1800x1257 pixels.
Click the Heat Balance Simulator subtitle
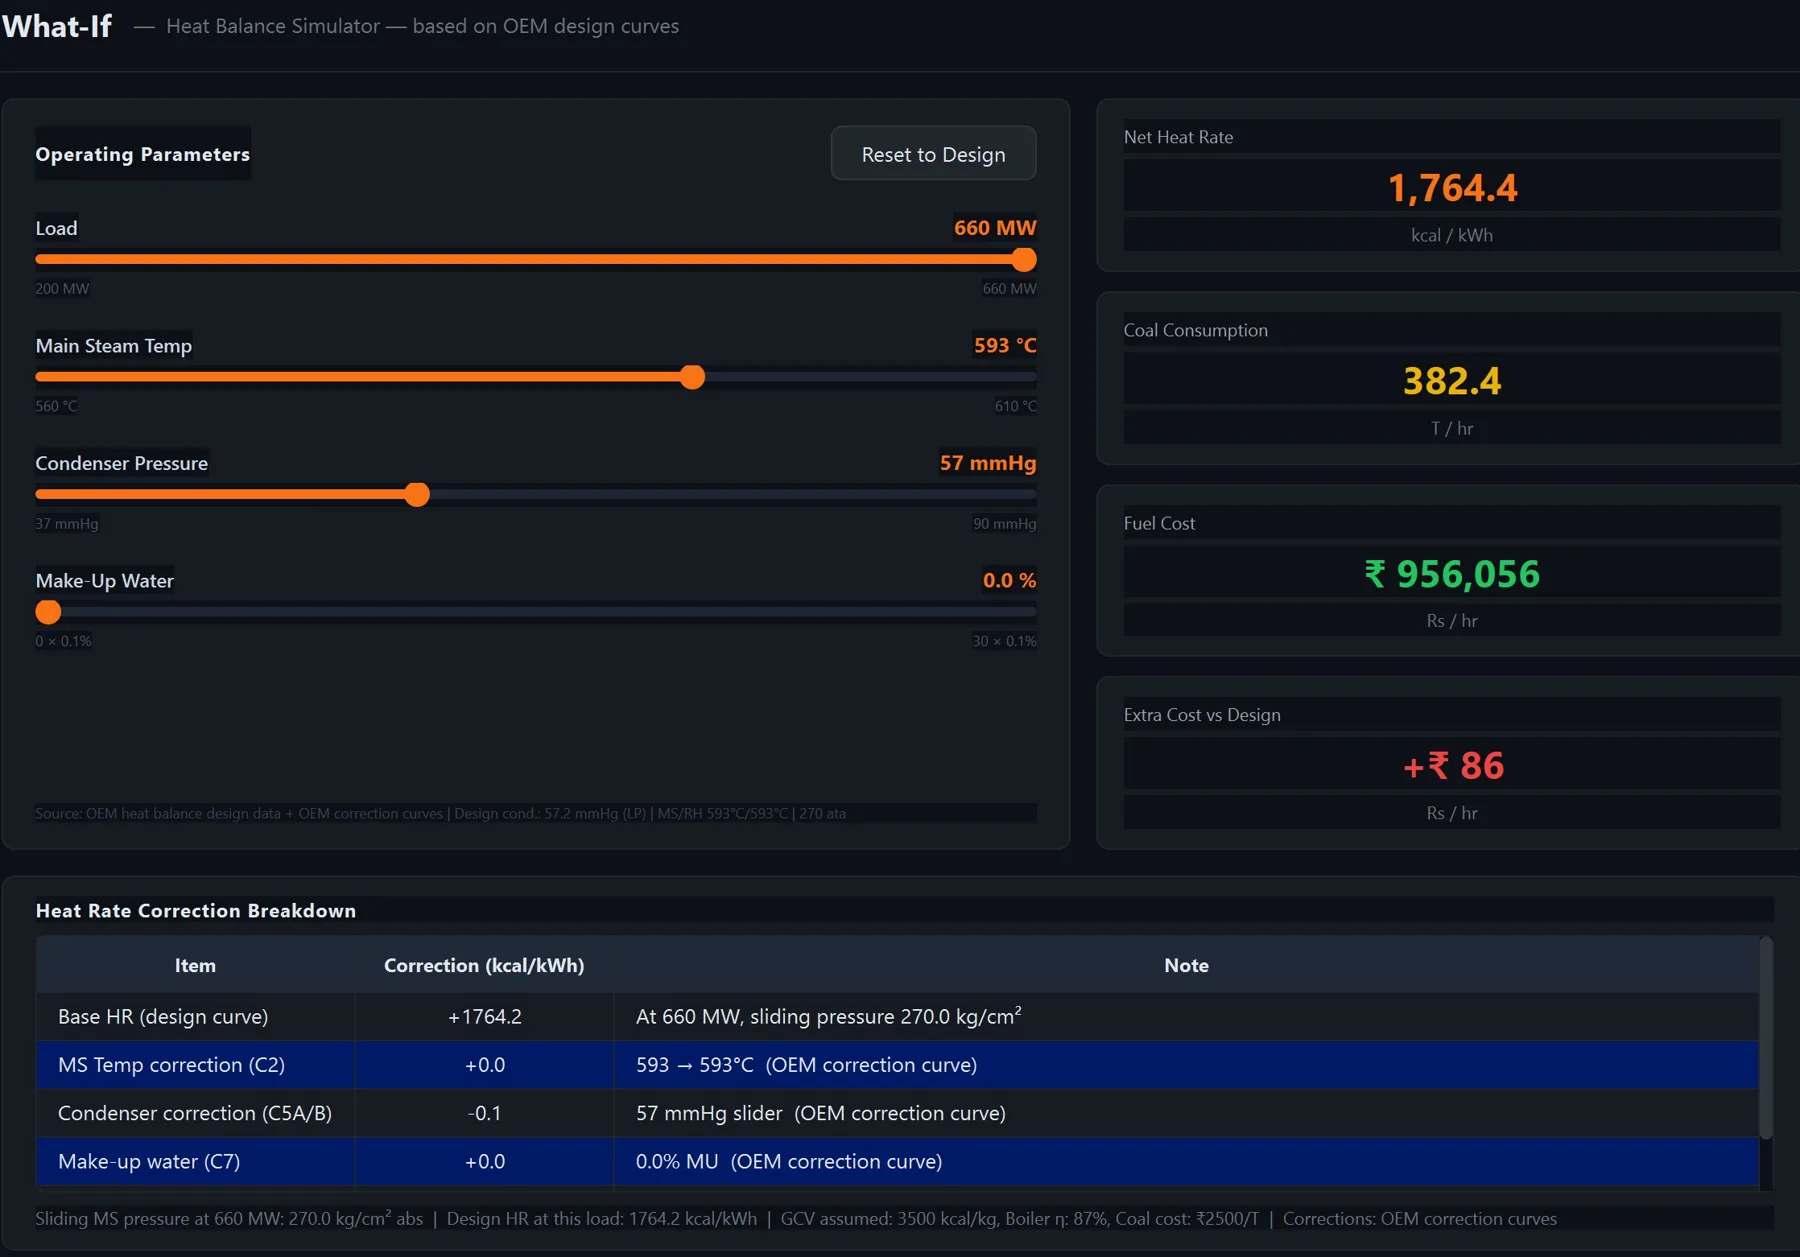pyautogui.click(x=422, y=26)
